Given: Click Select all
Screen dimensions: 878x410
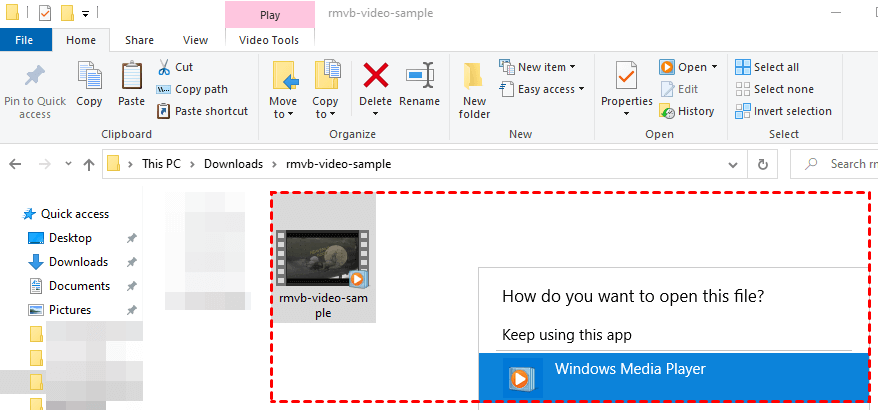Looking at the screenshot, I should [x=767, y=67].
